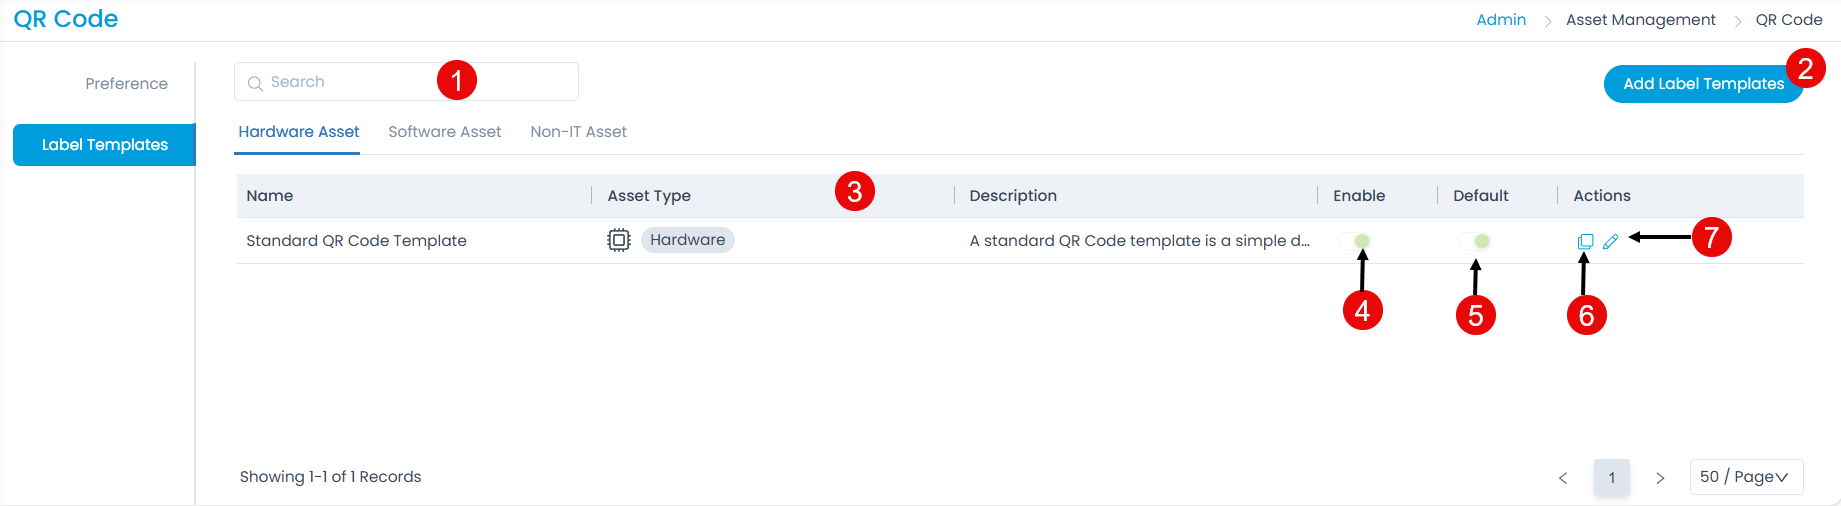The width and height of the screenshot is (1841, 506).
Task: Open the 50 / Page dropdown
Action: point(1745,477)
